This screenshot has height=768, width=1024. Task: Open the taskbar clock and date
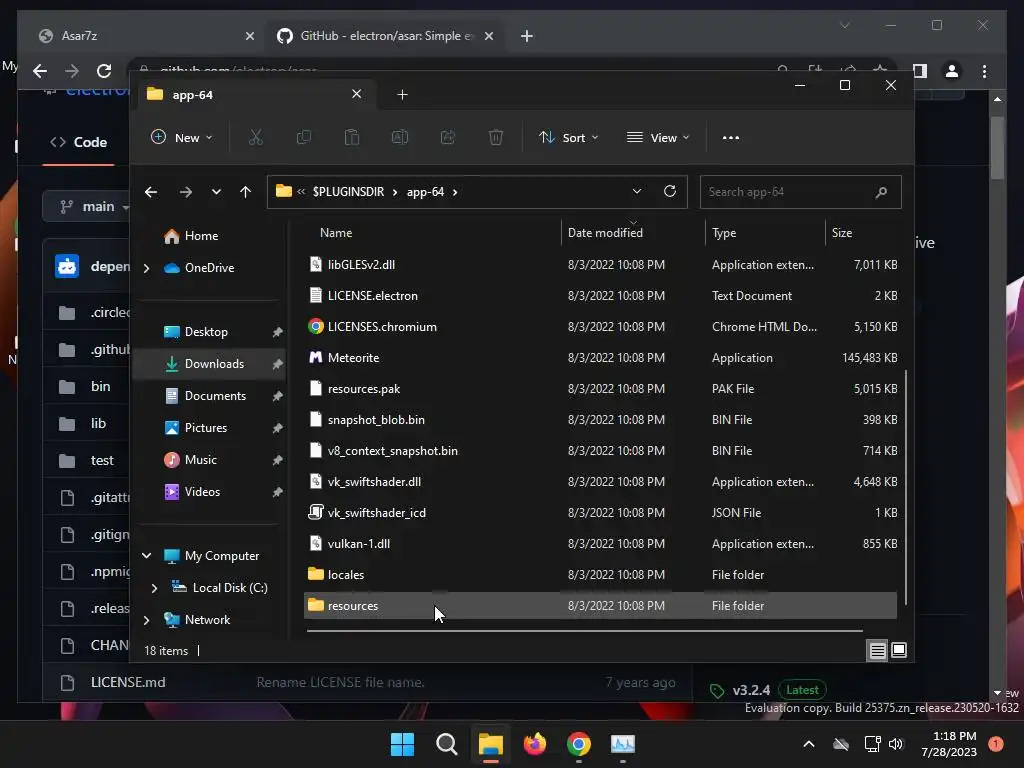pos(949,744)
